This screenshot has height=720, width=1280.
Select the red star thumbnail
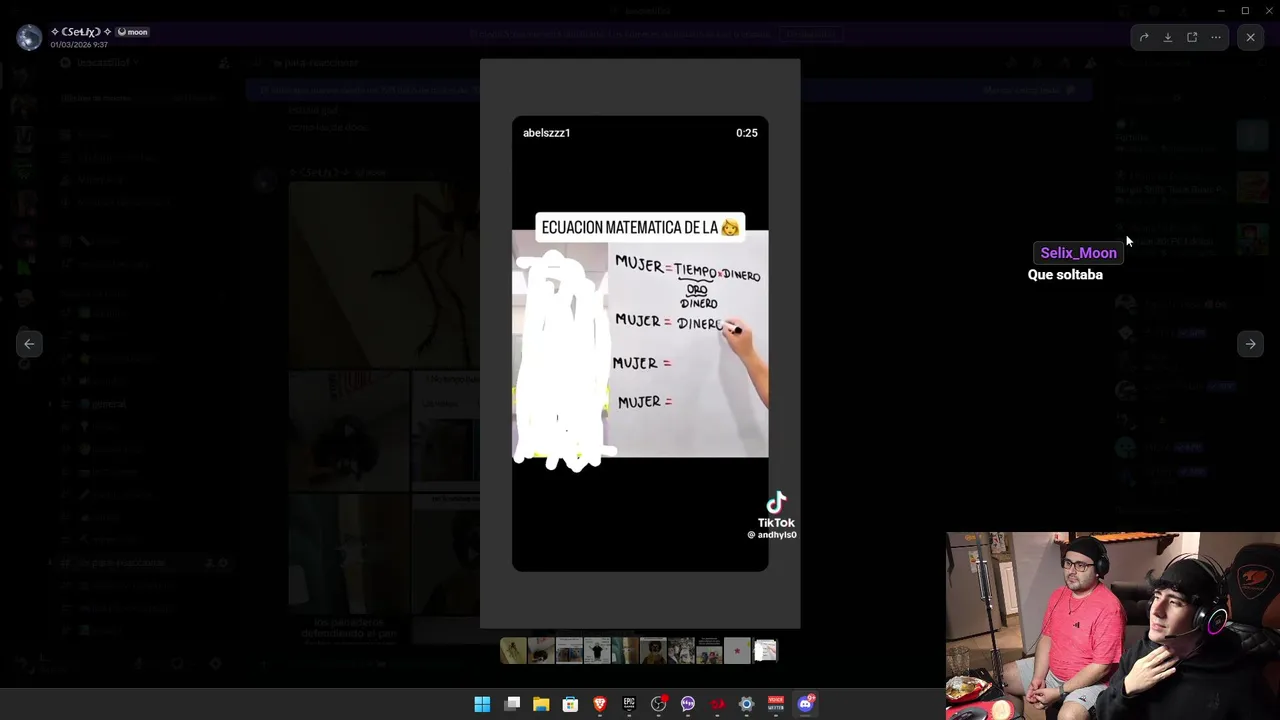[737, 652]
